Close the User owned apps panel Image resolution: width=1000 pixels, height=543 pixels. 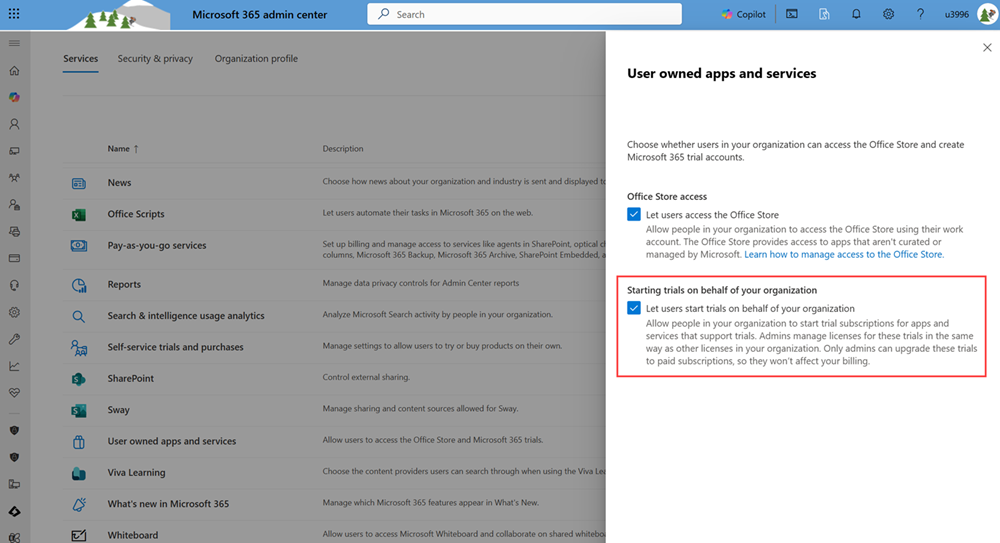click(988, 47)
